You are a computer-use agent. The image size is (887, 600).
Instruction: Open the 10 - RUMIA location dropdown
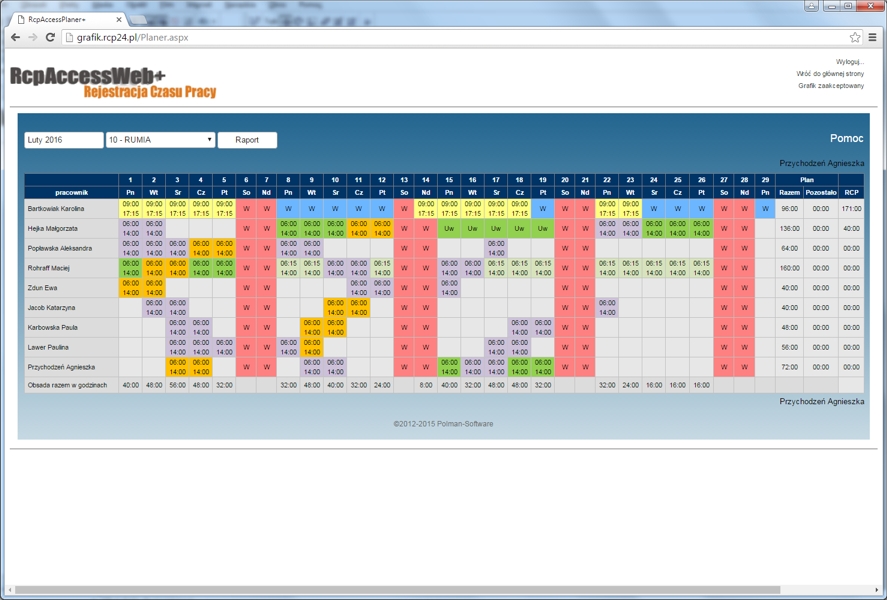click(x=160, y=140)
